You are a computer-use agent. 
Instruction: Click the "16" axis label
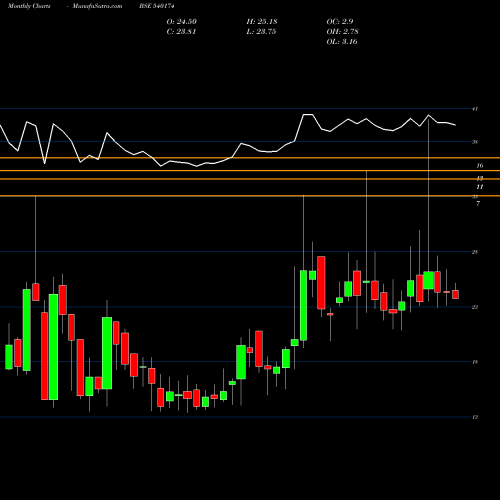point(480,166)
